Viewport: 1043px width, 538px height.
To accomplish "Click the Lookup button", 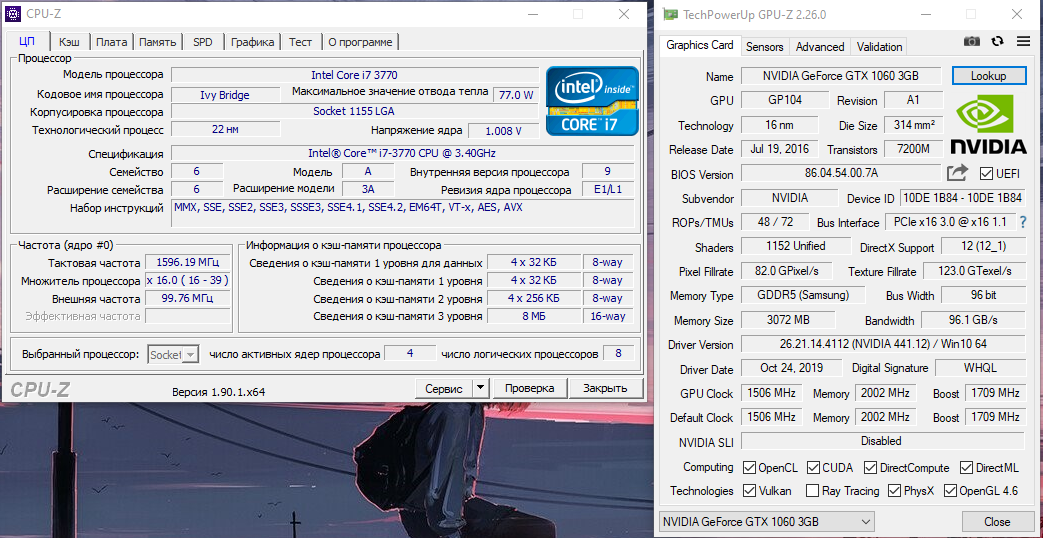I will click(x=988, y=76).
